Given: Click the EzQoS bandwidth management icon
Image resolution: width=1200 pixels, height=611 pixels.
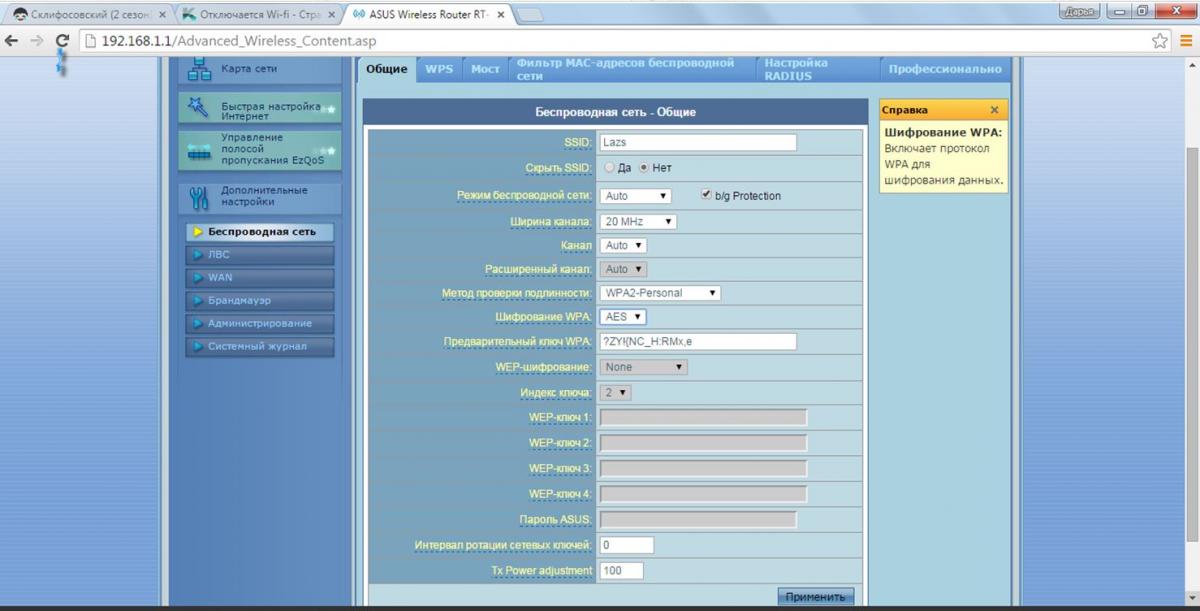Looking at the screenshot, I should pyautogui.click(x=199, y=150).
